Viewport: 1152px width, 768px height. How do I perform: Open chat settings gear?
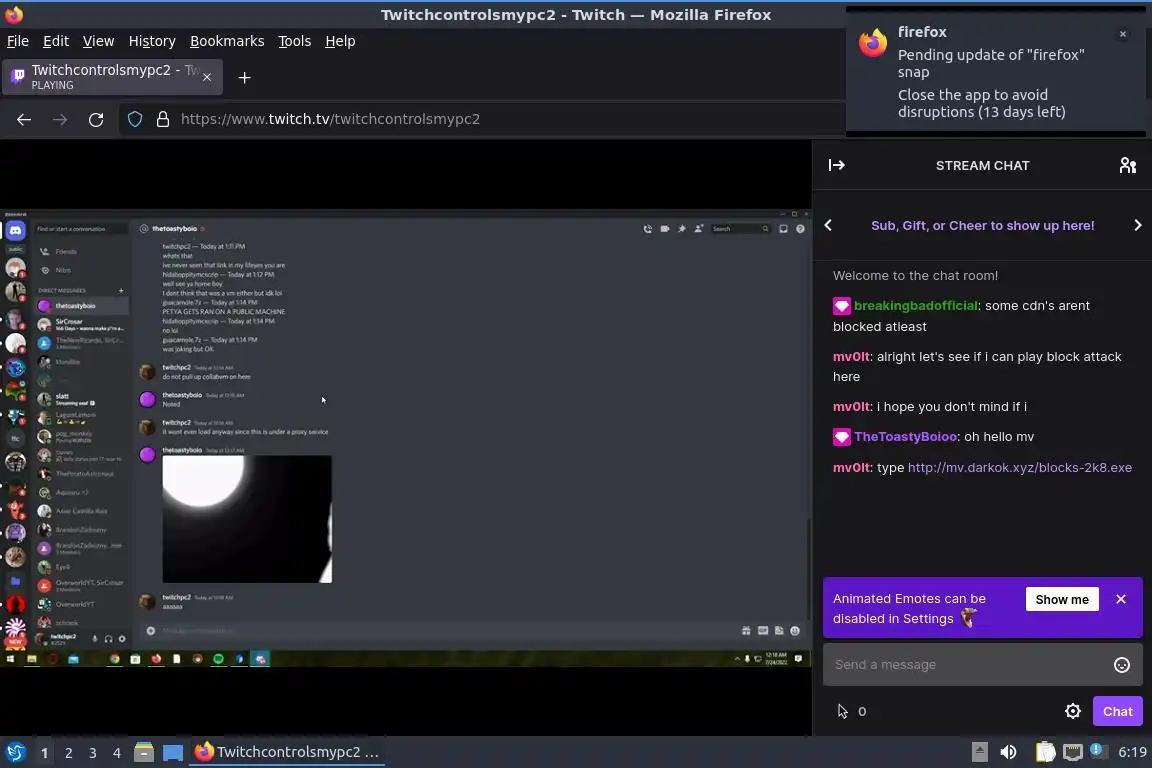pos(1073,711)
